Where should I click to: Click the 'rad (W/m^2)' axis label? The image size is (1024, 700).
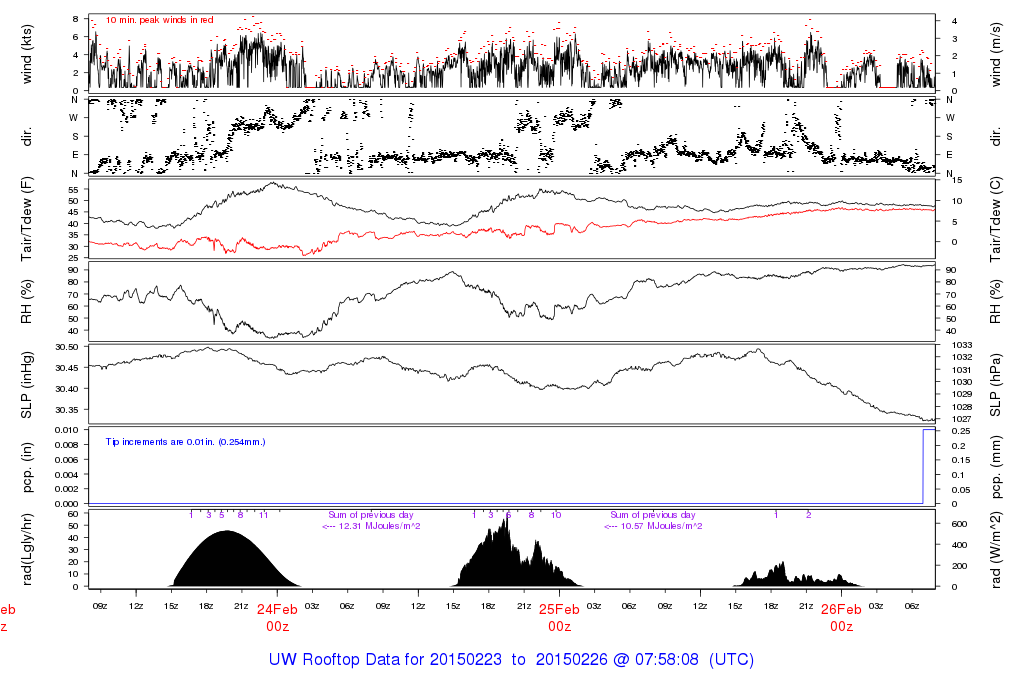click(x=998, y=548)
